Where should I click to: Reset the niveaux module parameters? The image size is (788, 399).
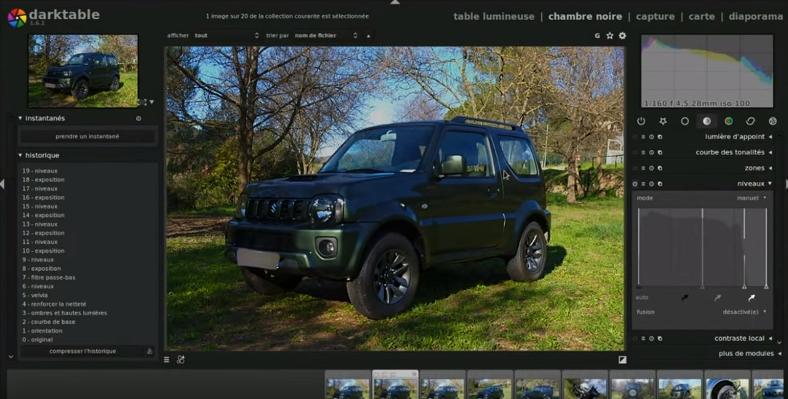tap(651, 184)
